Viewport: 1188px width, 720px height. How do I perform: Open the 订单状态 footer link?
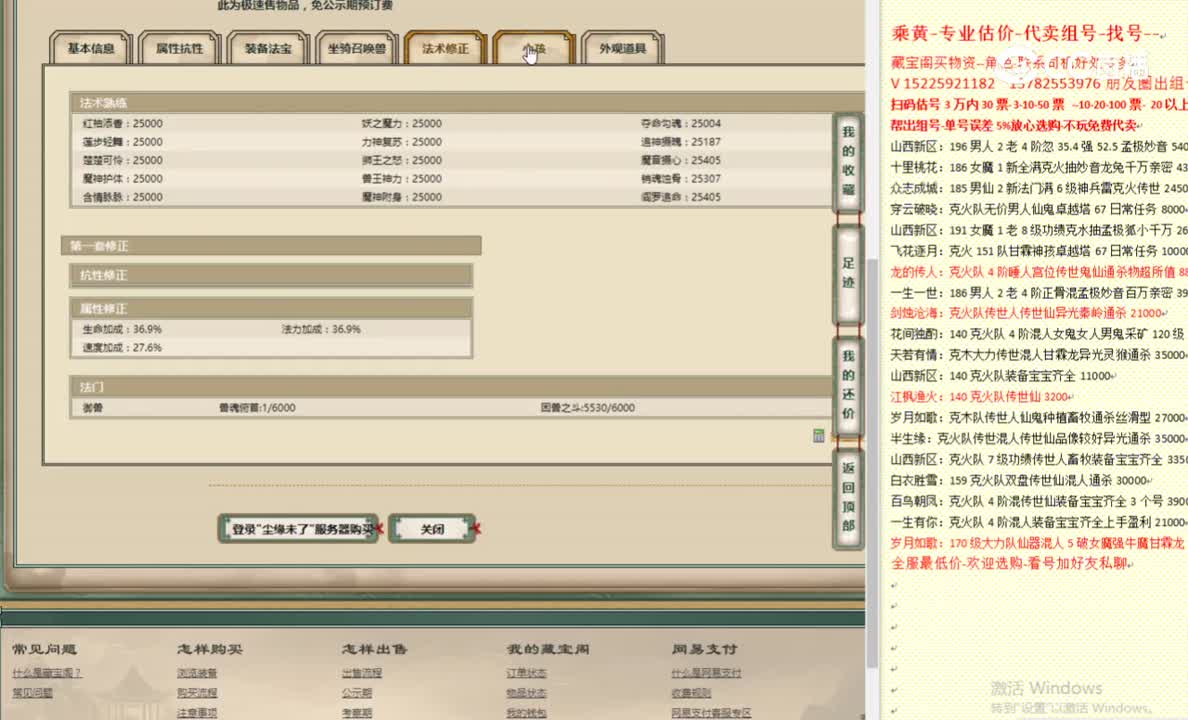pos(527,673)
